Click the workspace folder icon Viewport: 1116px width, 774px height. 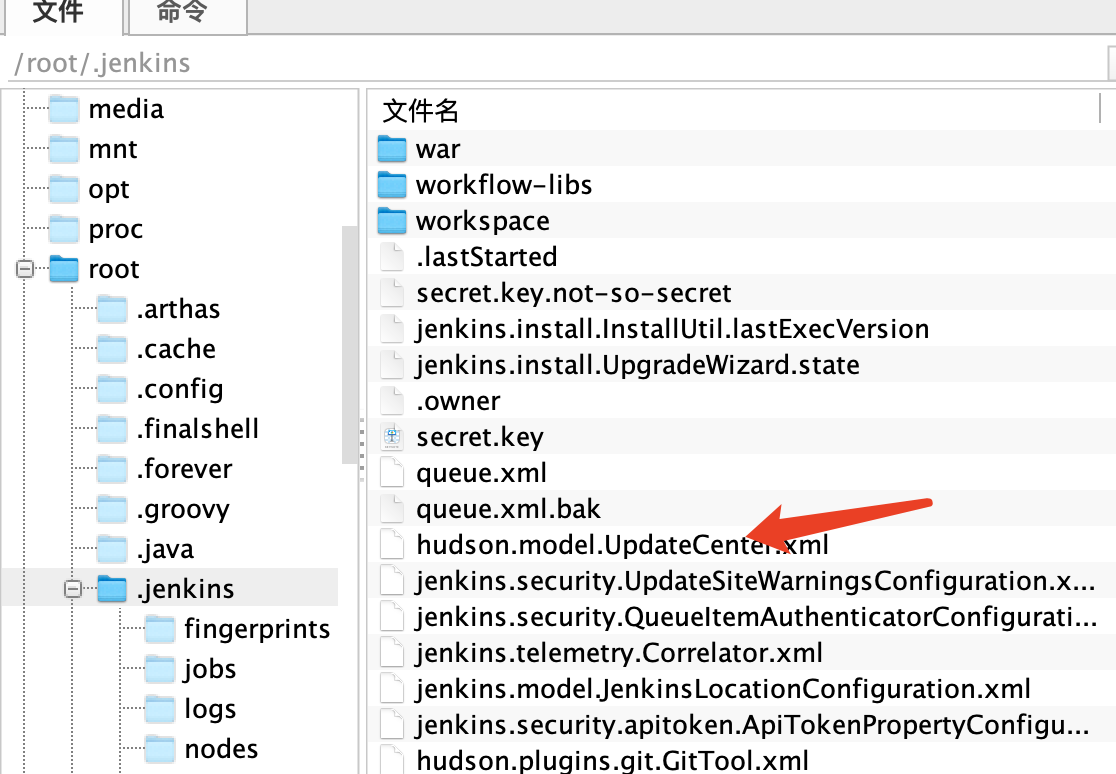[x=391, y=220]
